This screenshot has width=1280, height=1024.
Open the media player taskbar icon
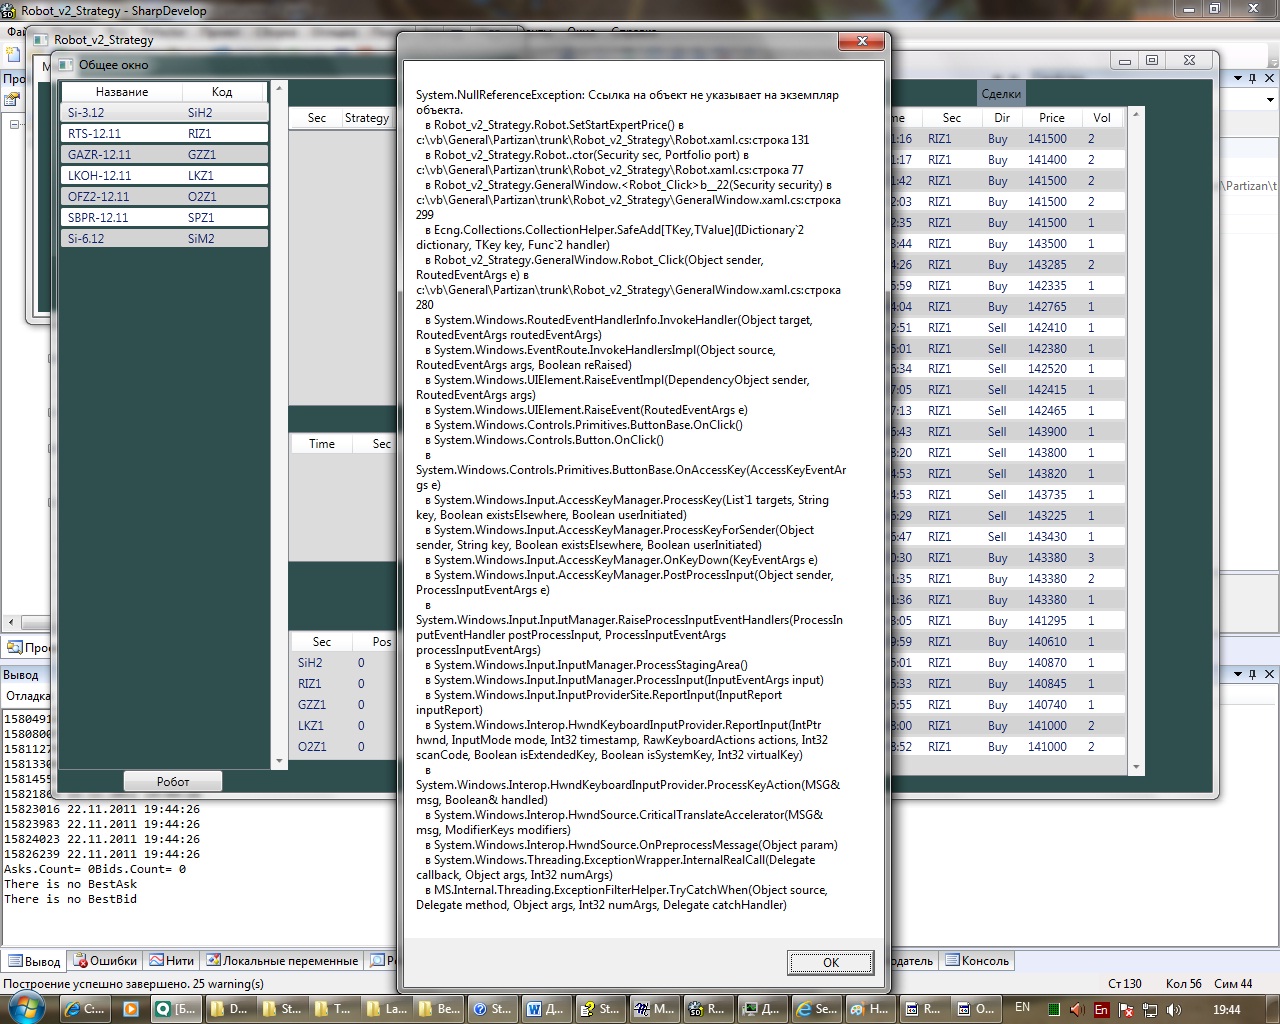click(x=131, y=1009)
